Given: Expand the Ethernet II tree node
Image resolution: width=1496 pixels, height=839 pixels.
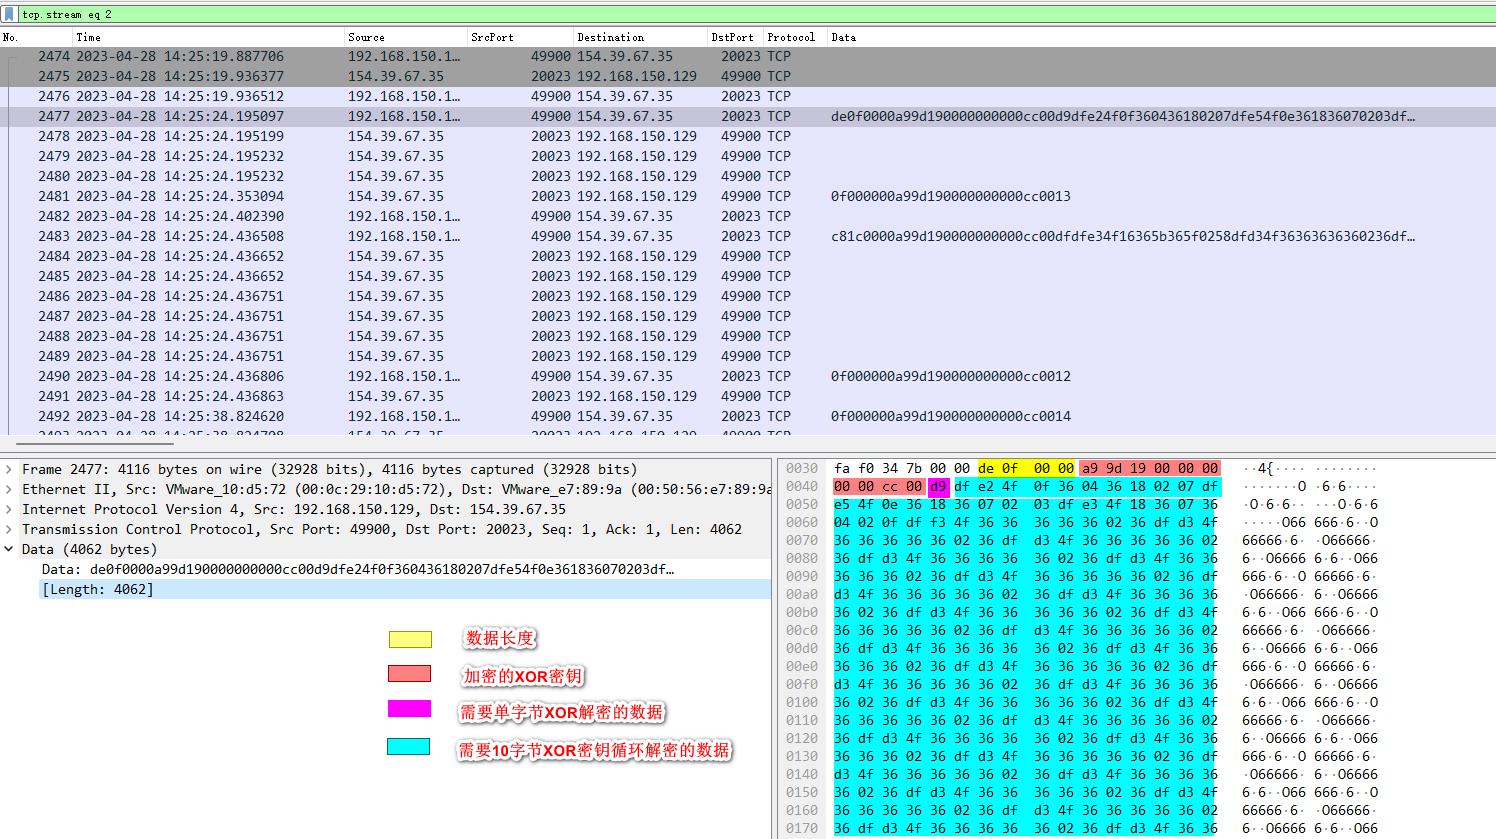Looking at the screenshot, I should (9, 489).
